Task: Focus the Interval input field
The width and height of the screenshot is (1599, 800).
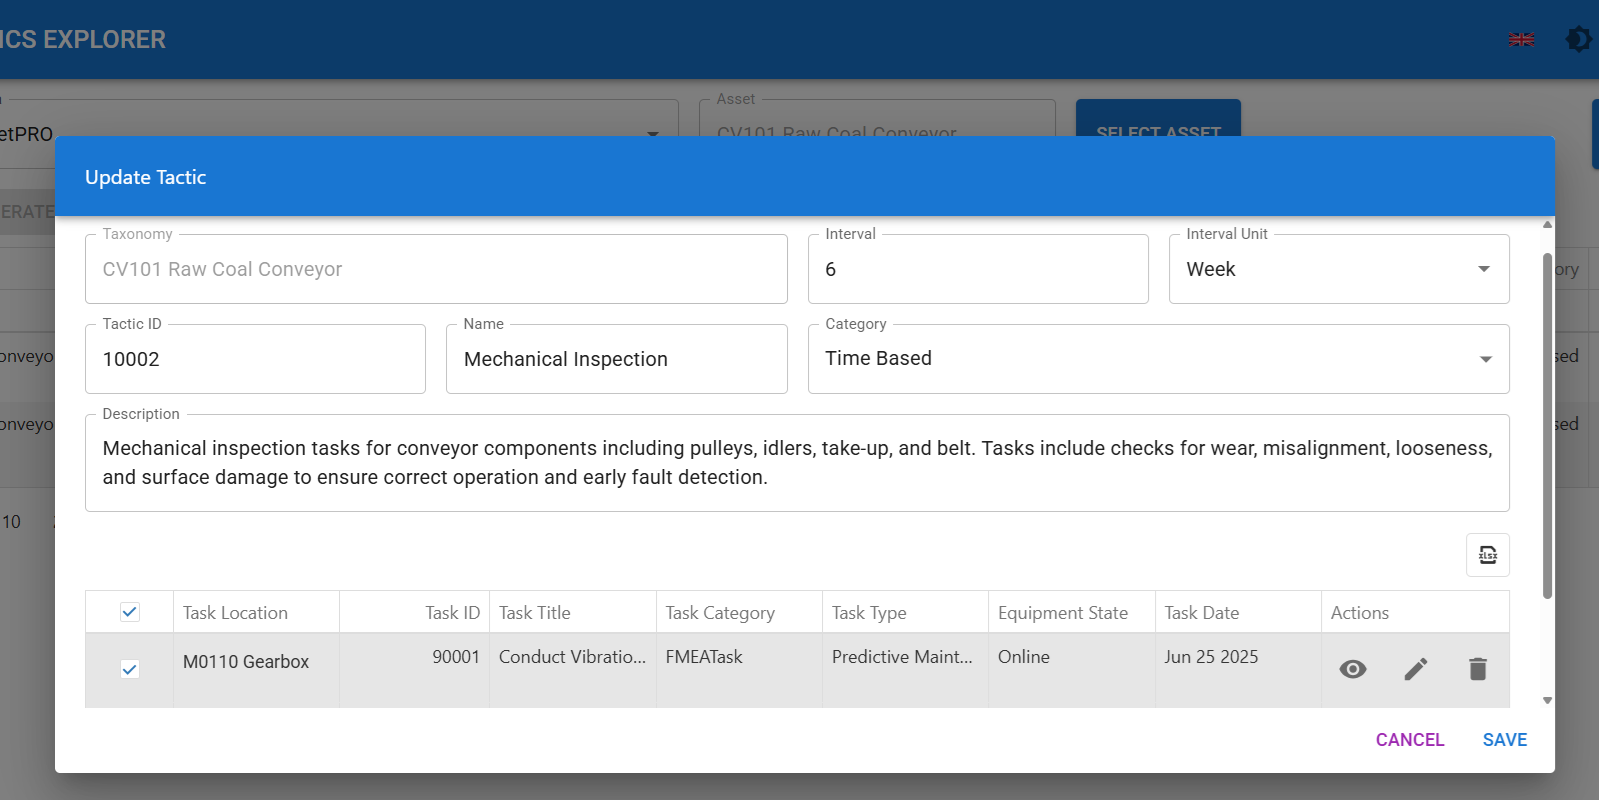Action: pyautogui.click(x=978, y=269)
